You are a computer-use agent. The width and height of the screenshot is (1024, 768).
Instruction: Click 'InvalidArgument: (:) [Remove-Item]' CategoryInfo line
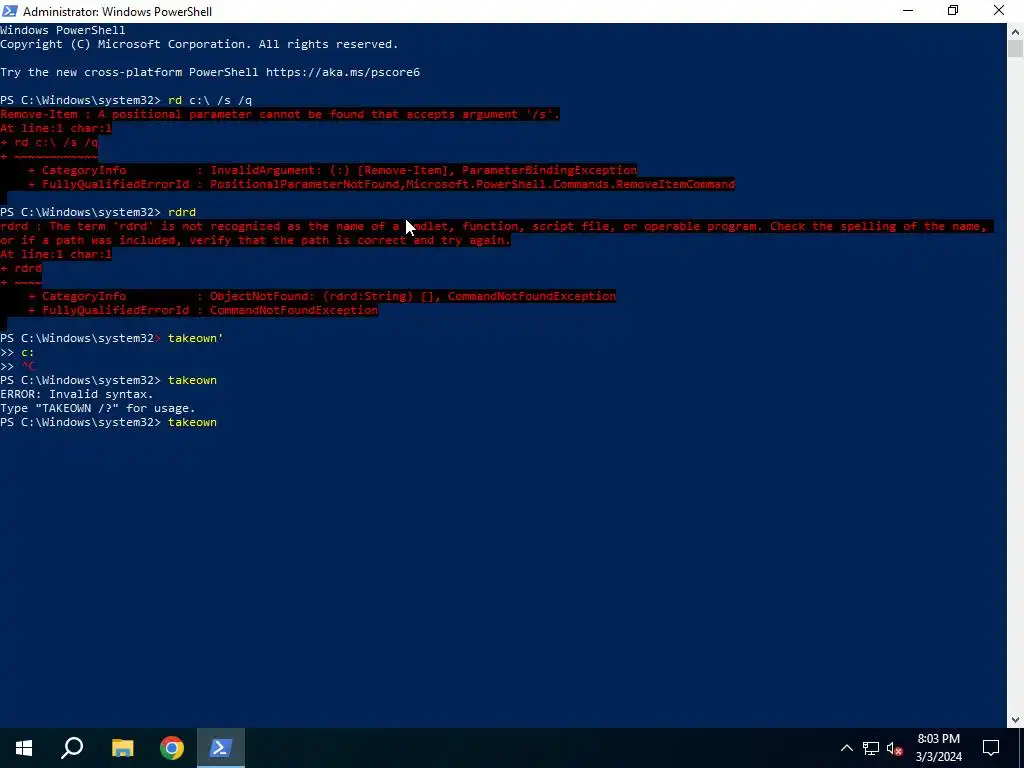(332, 170)
